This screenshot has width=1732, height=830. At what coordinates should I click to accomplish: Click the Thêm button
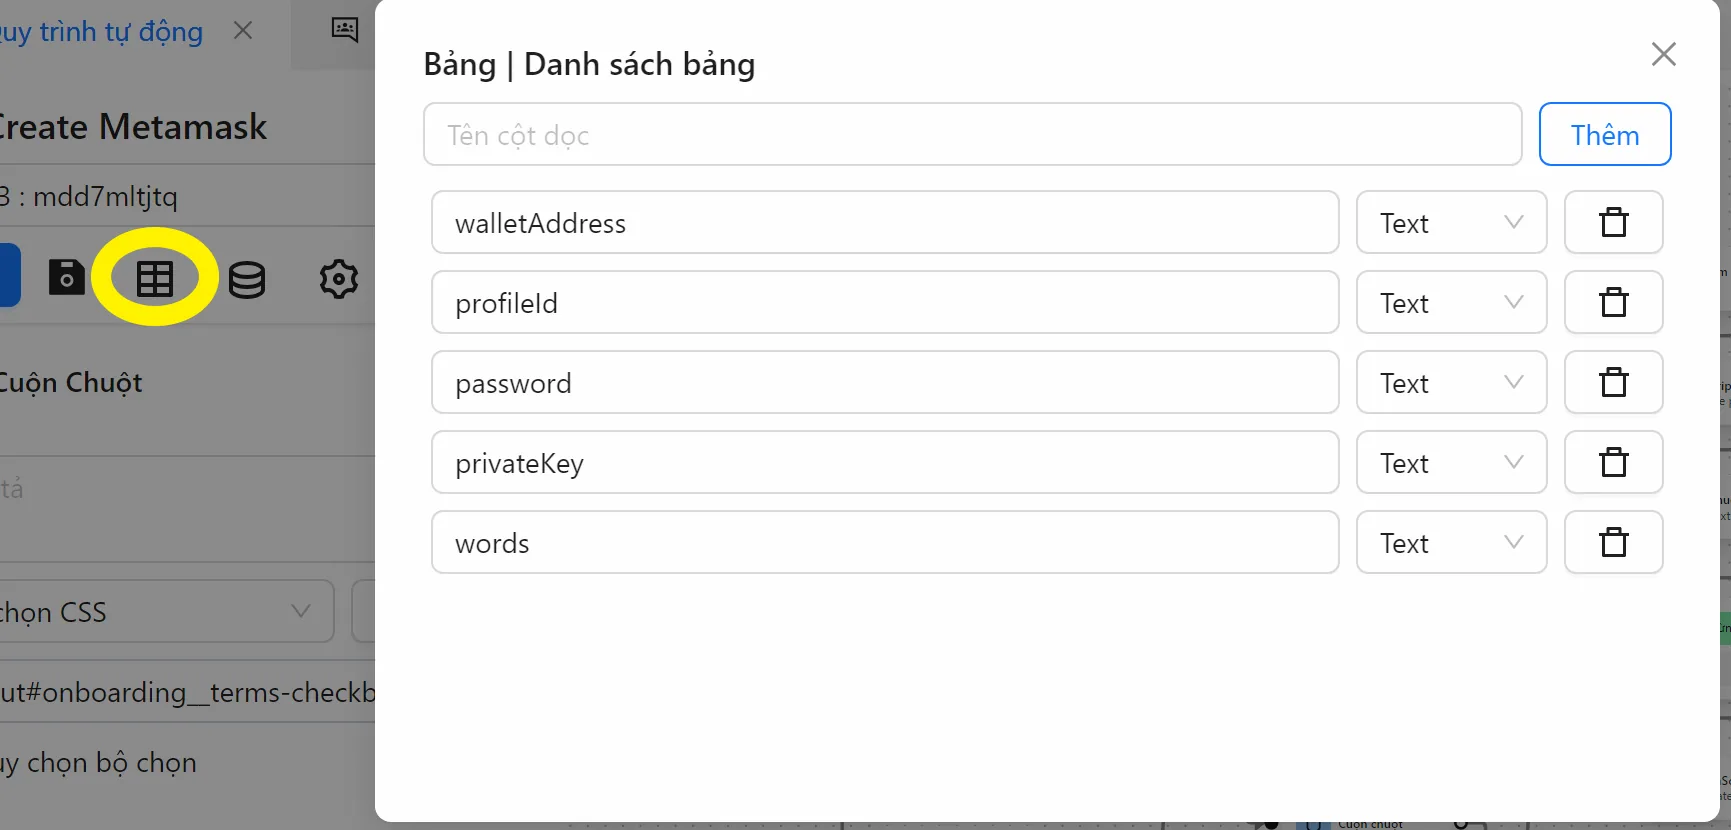point(1604,134)
